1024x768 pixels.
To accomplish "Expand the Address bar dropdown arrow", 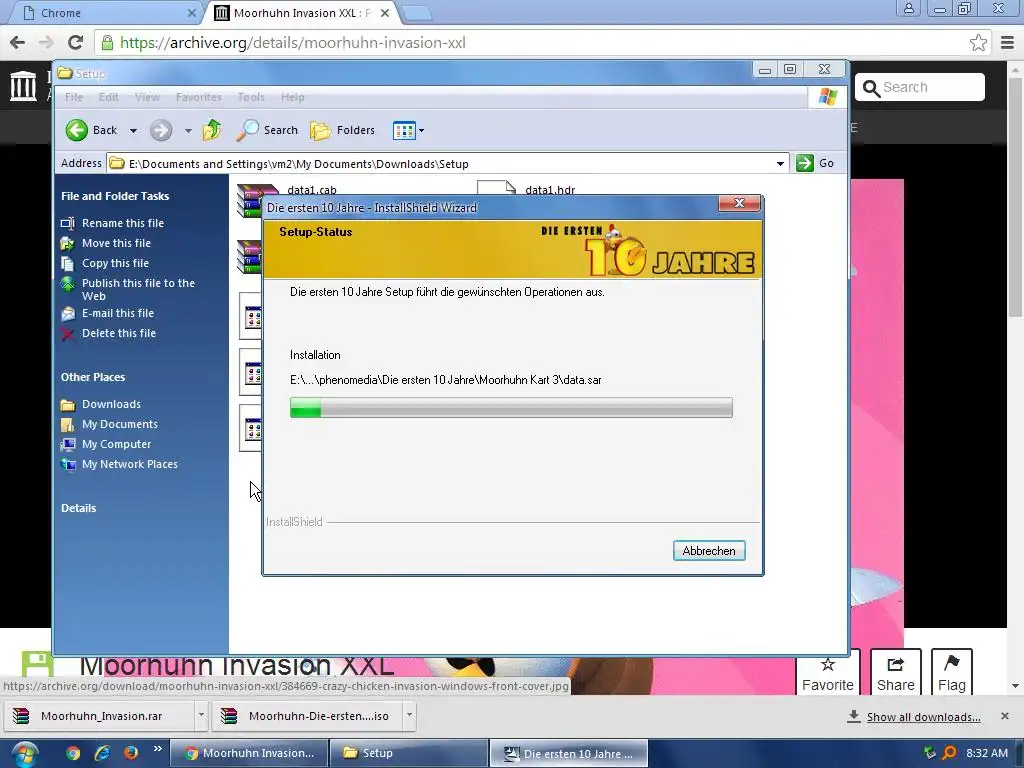I will pyautogui.click(x=780, y=163).
